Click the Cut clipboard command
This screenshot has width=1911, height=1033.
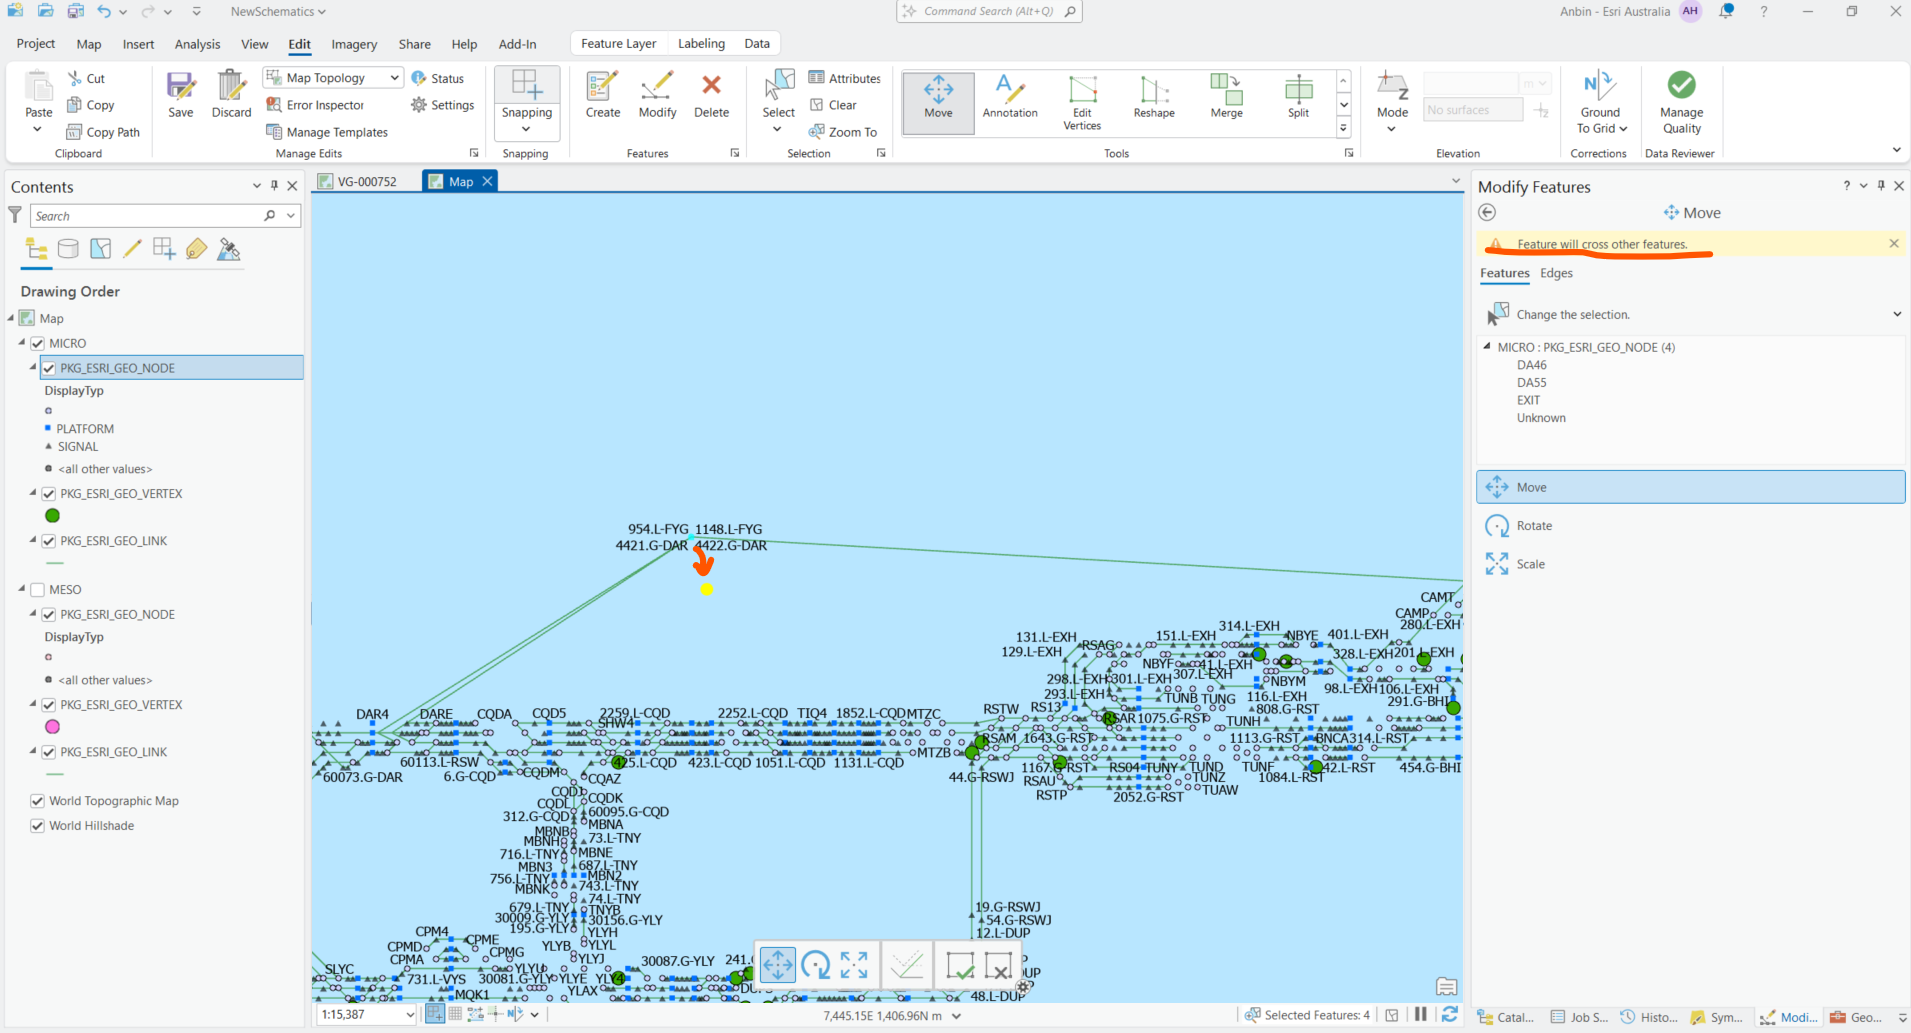click(86, 78)
